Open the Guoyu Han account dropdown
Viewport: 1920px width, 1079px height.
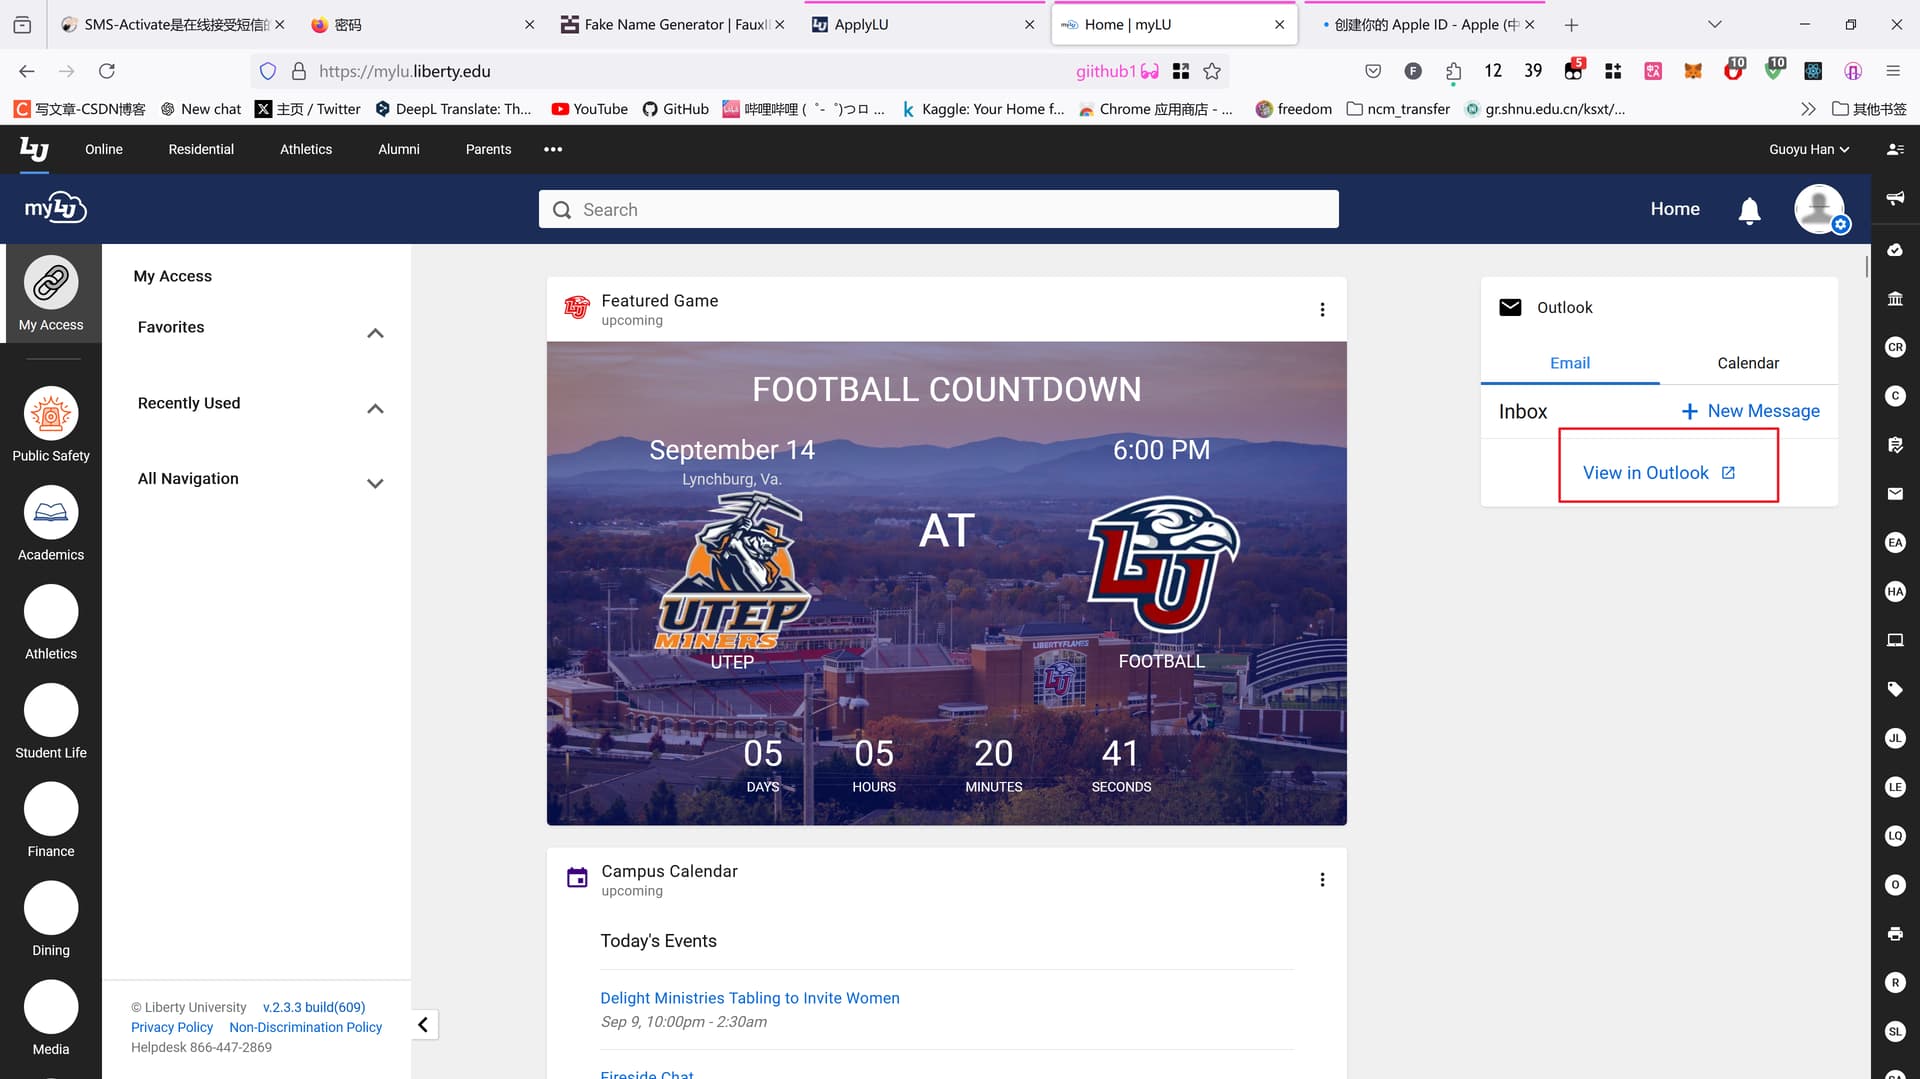point(1809,149)
